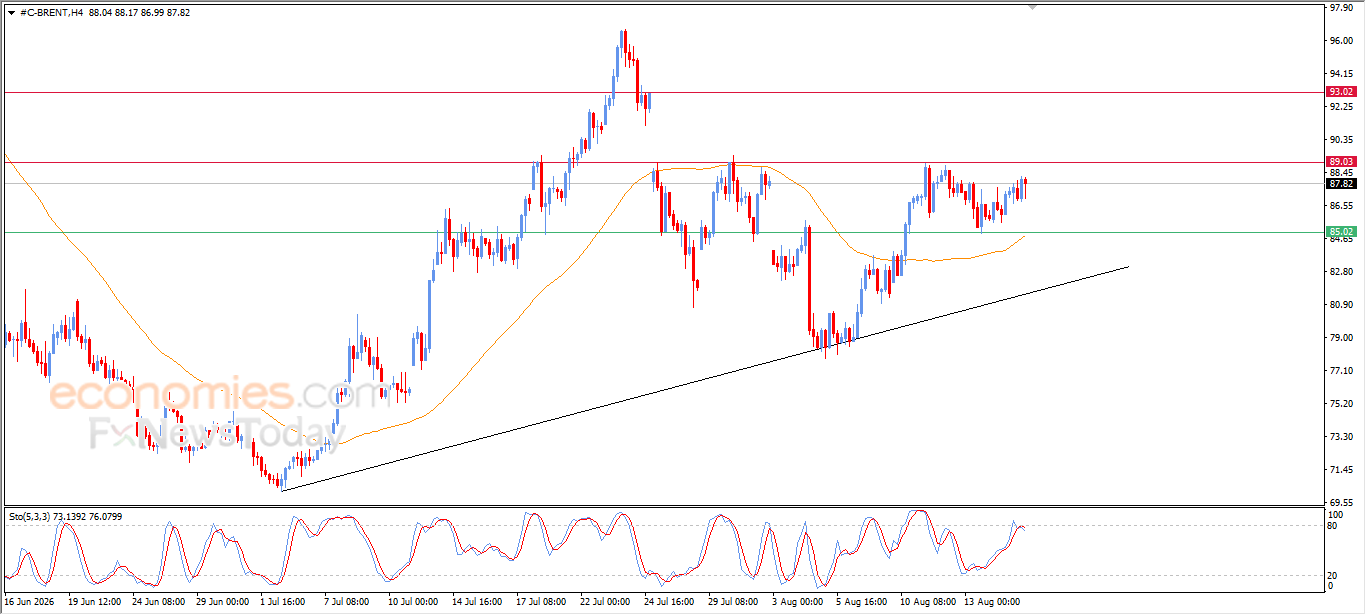Click the 87.82 current price label
The width and height of the screenshot is (1366, 615).
[1340, 184]
